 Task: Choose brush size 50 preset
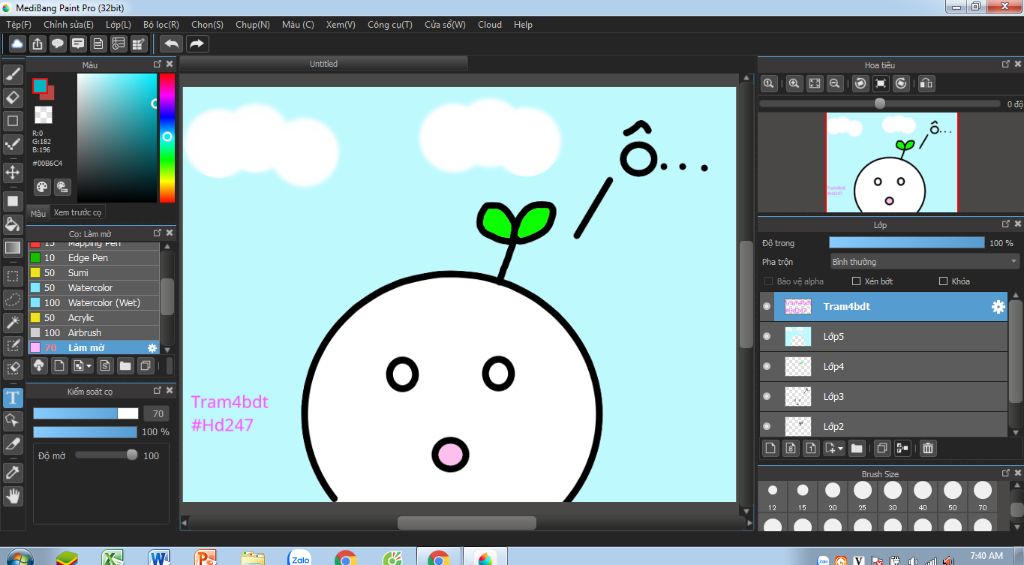[952, 496]
